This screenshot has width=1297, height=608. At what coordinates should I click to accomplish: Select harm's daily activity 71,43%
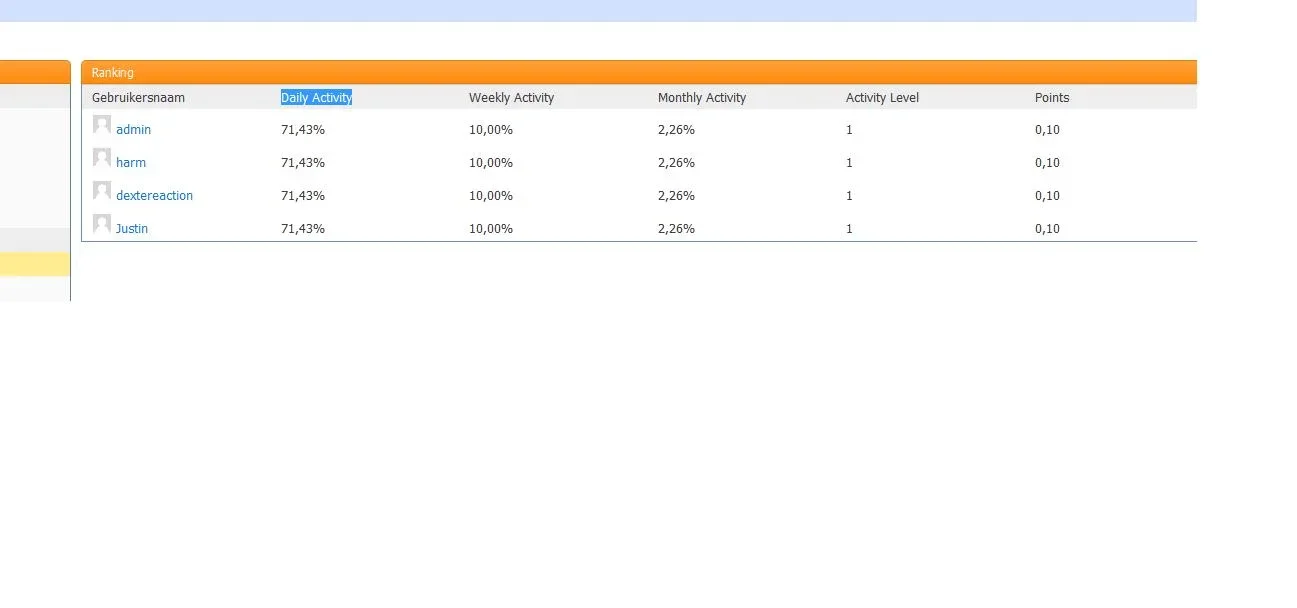(303, 163)
